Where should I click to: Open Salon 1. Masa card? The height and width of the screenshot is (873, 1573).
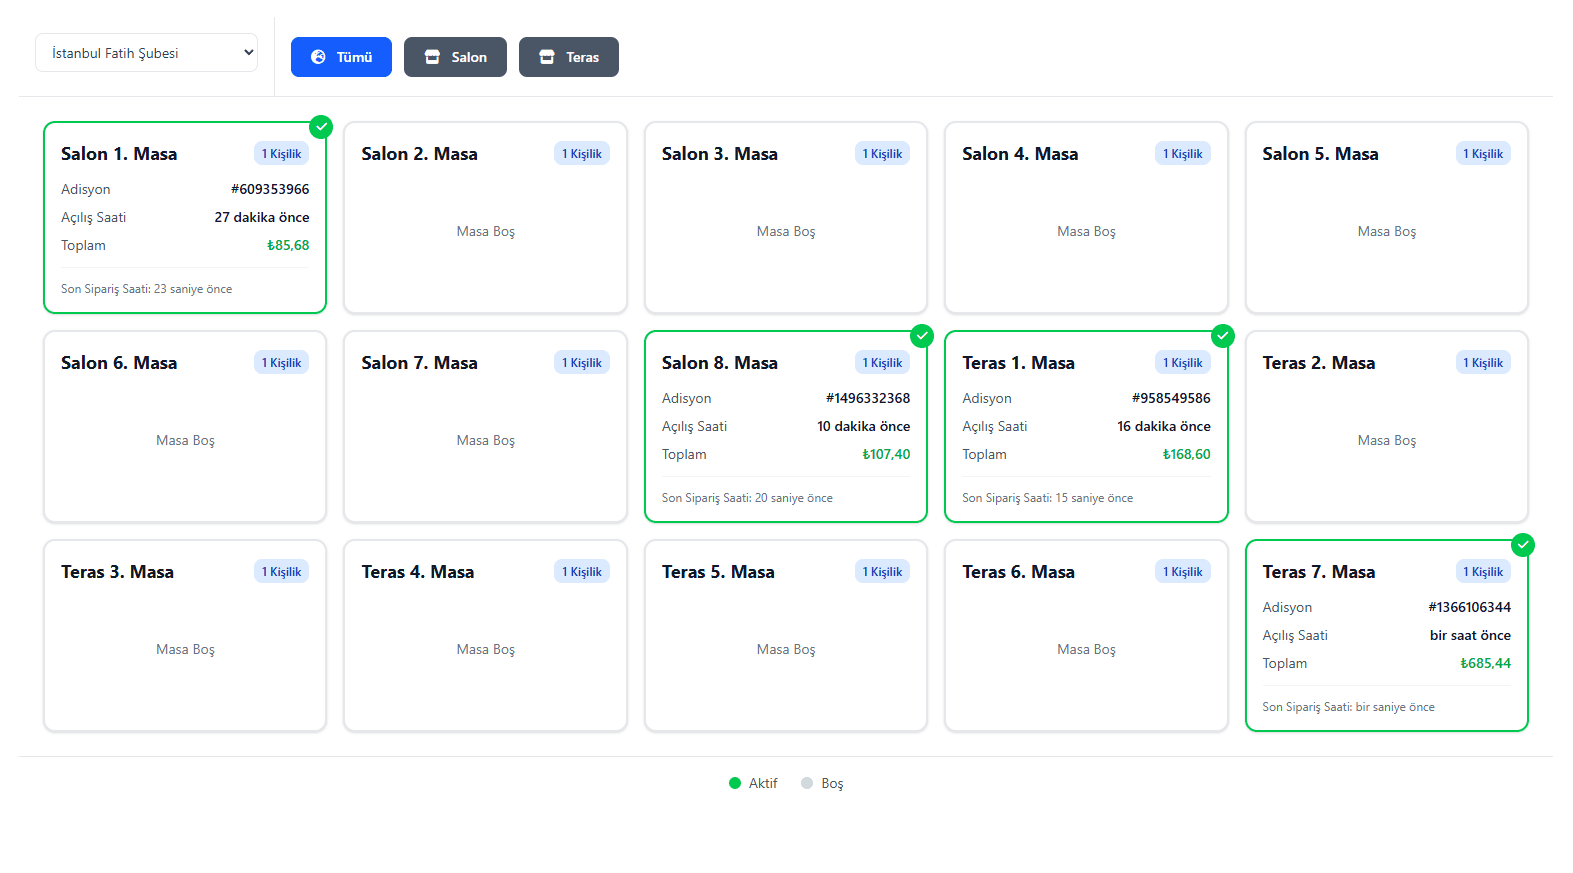pos(185,218)
